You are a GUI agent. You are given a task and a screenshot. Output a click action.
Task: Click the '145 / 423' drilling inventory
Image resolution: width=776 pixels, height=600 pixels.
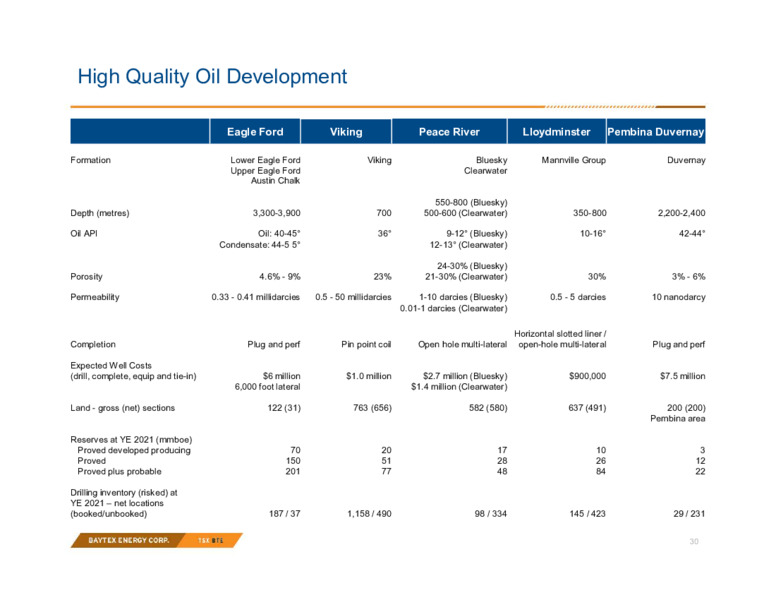point(587,514)
